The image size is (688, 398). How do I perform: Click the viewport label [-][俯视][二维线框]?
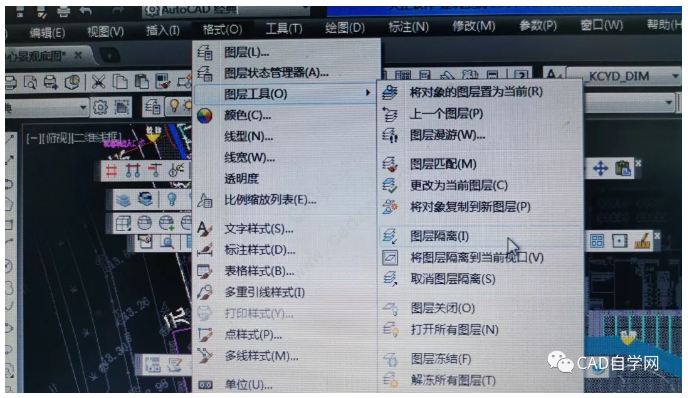[73, 138]
